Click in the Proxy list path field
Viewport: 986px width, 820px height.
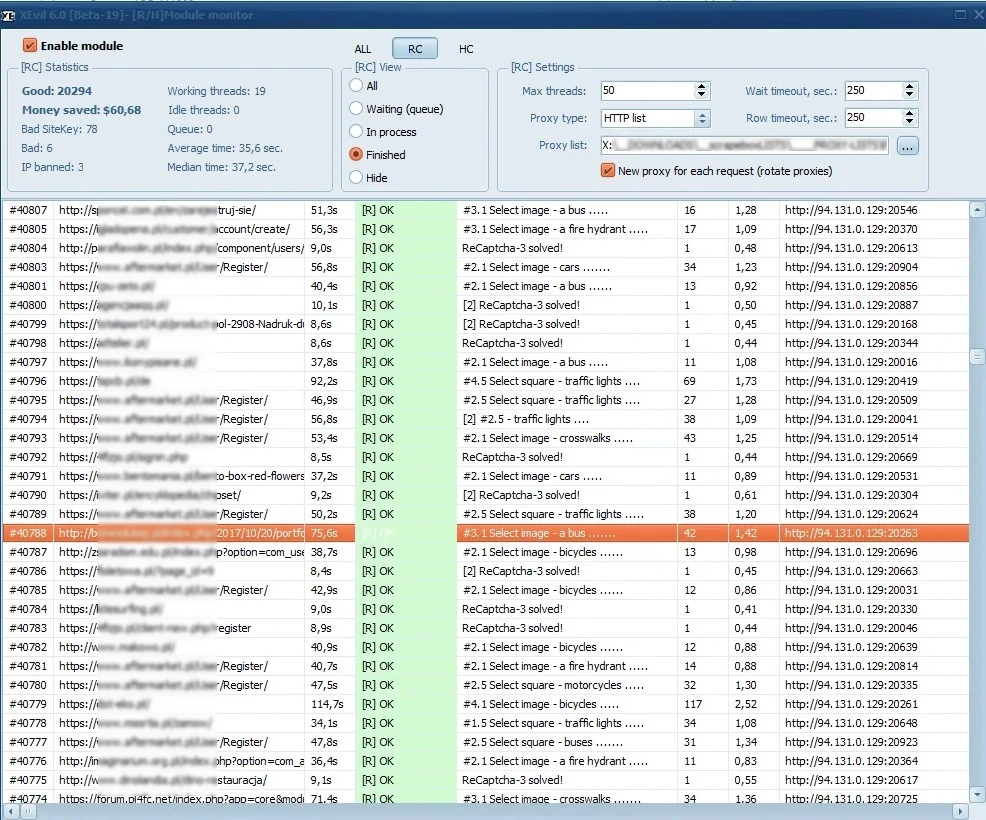(x=744, y=146)
